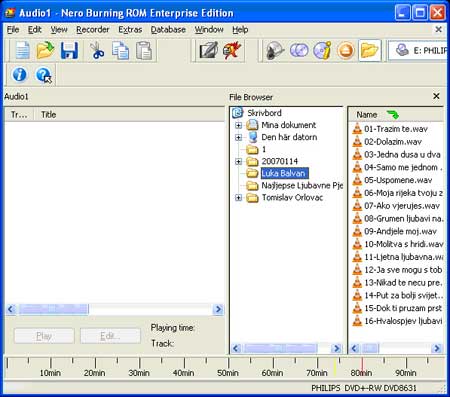Image resolution: width=450 pixels, height=397 pixels.
Task: Paste with the clipboard icon
Action: tap(144, 51)
